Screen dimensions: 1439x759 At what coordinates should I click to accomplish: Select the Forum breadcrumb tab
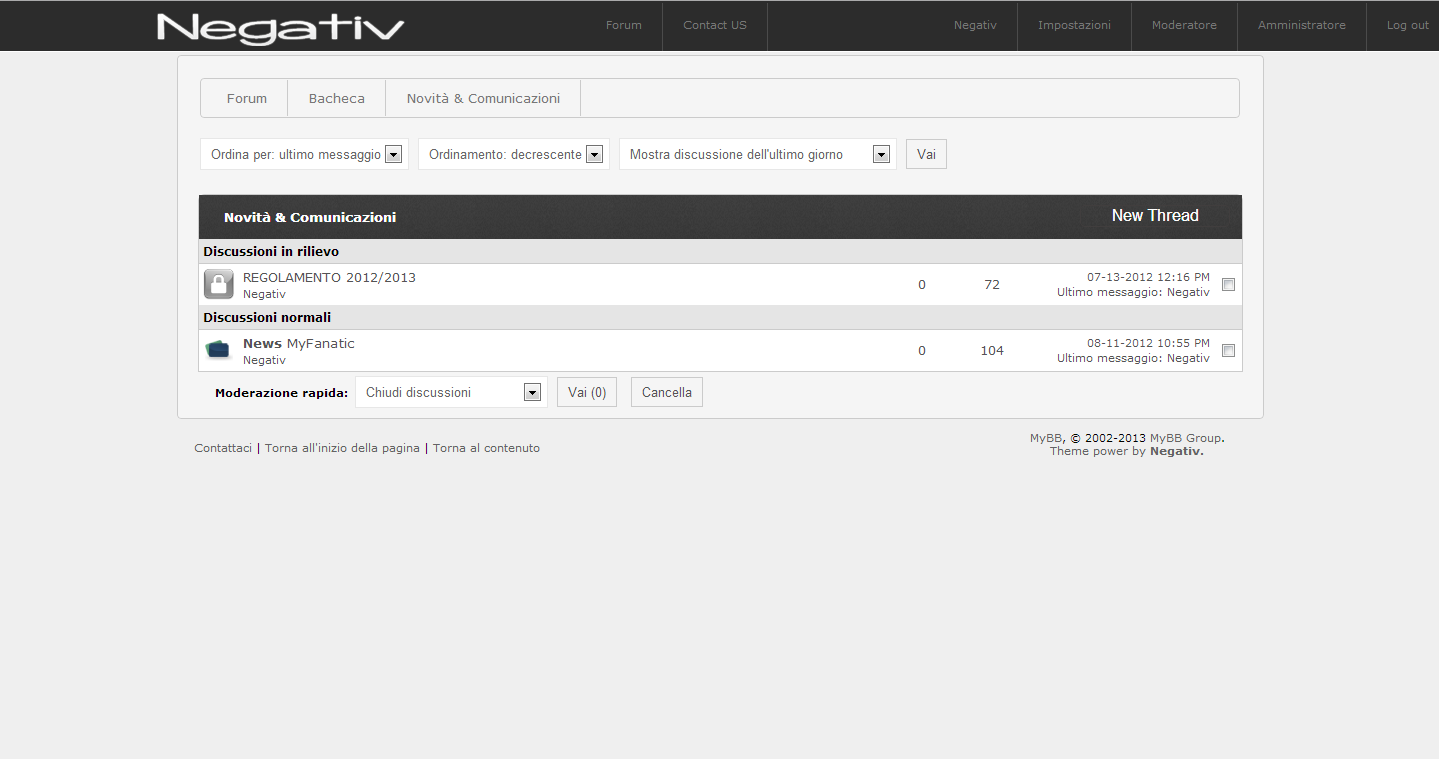point(247,98)
